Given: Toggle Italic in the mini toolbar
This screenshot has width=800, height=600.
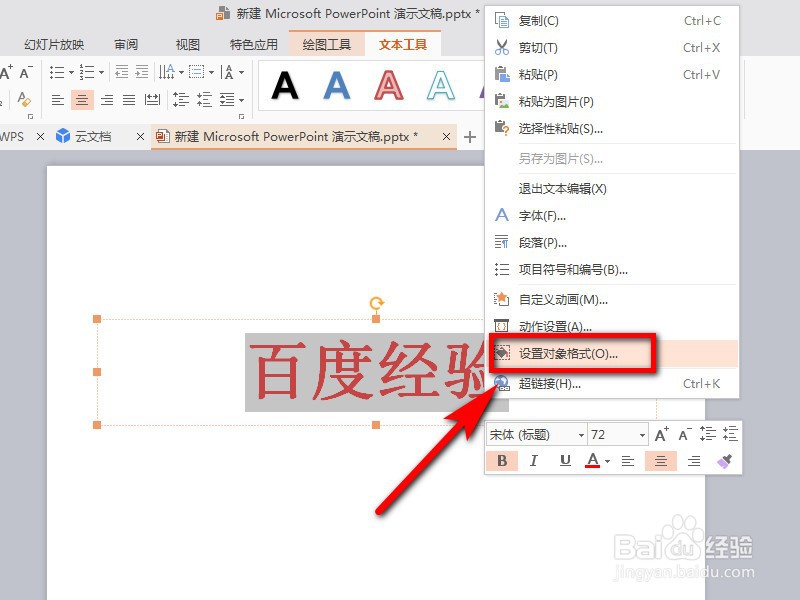Looking at the screenshot, I should (x=534, y=461).
